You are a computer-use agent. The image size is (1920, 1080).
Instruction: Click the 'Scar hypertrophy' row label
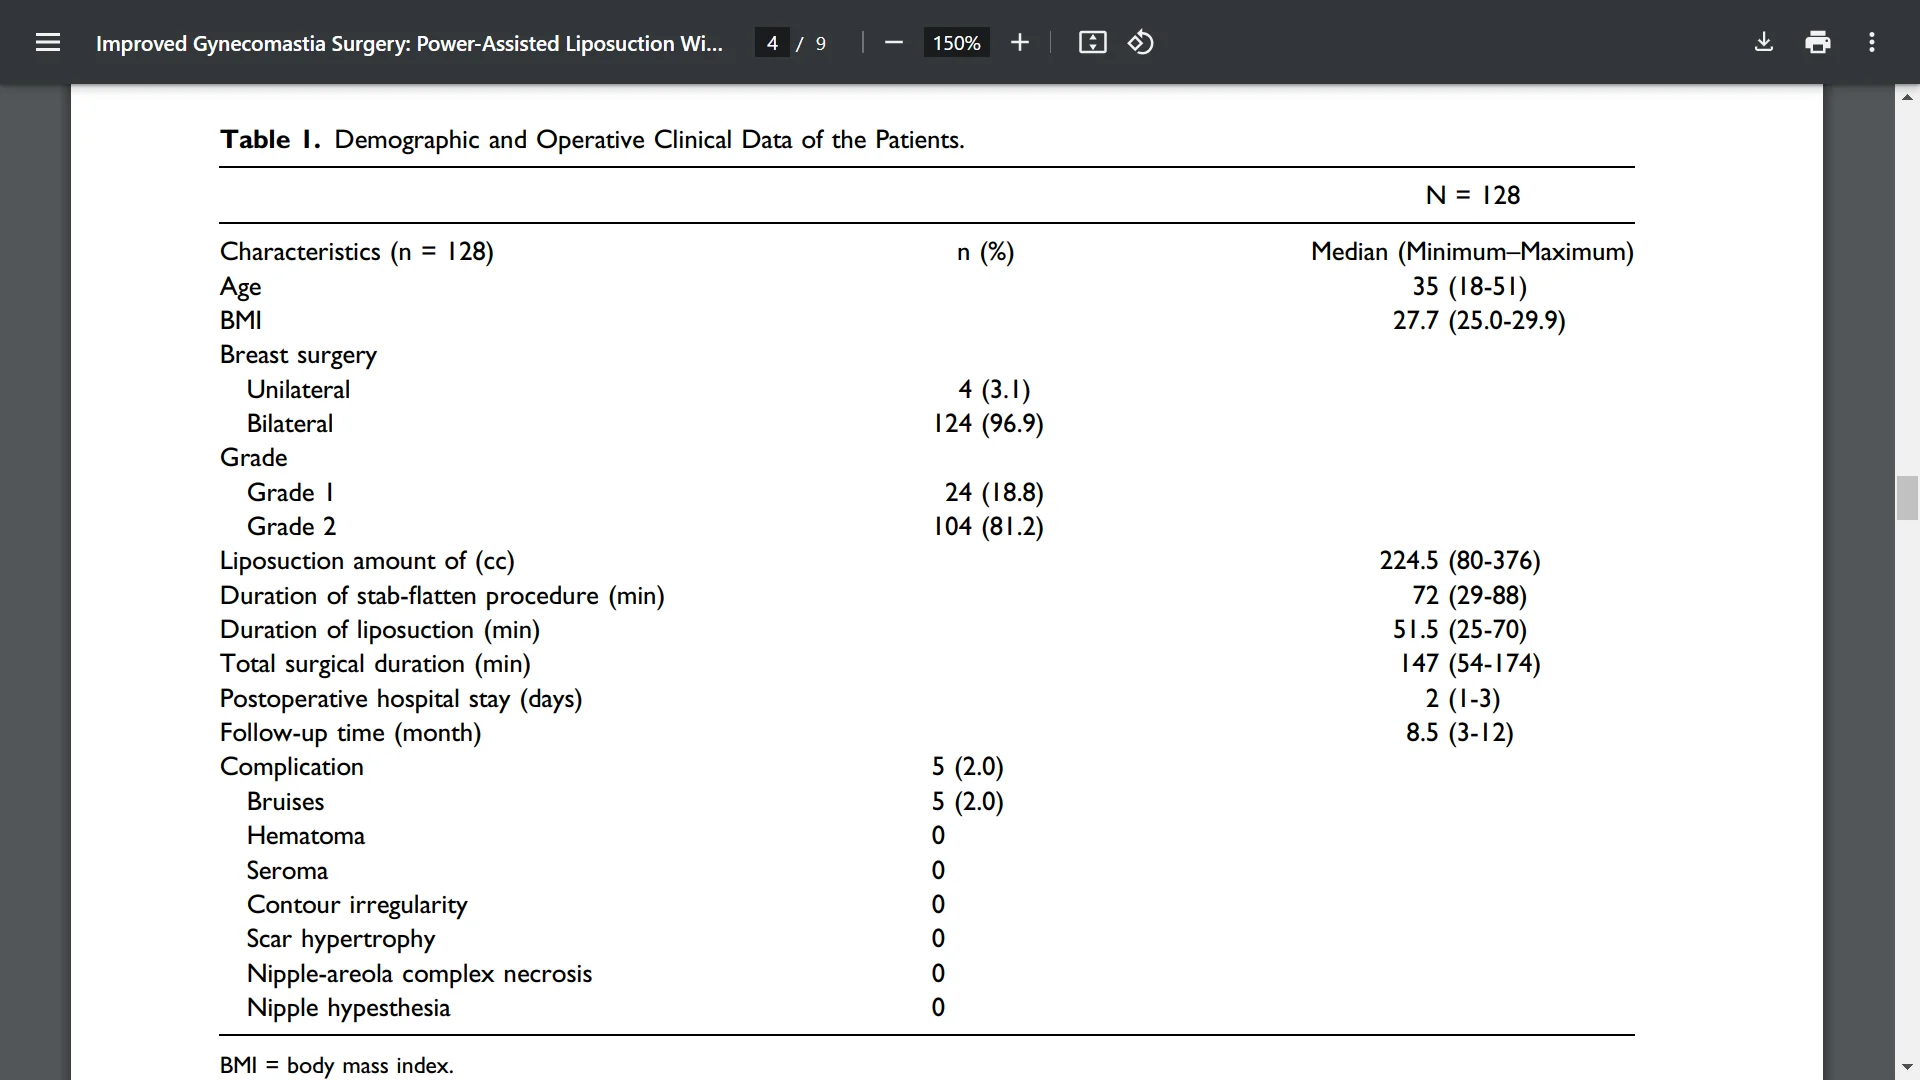click(341, 939)
